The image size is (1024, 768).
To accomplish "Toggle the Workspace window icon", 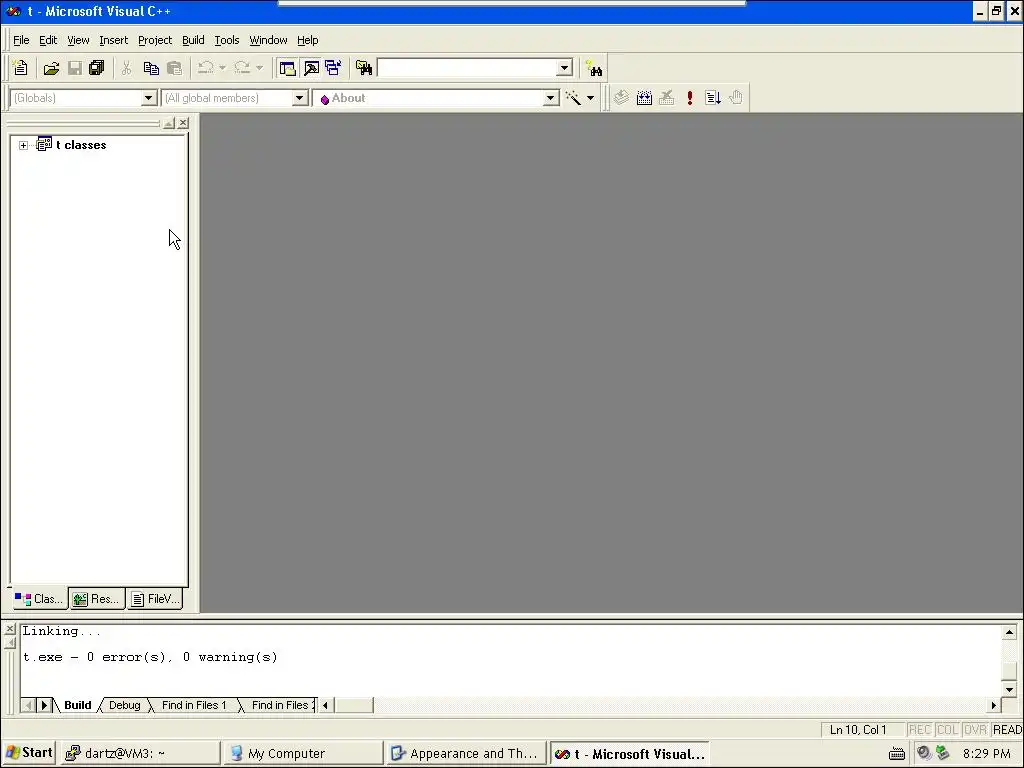I will [287, 68].
